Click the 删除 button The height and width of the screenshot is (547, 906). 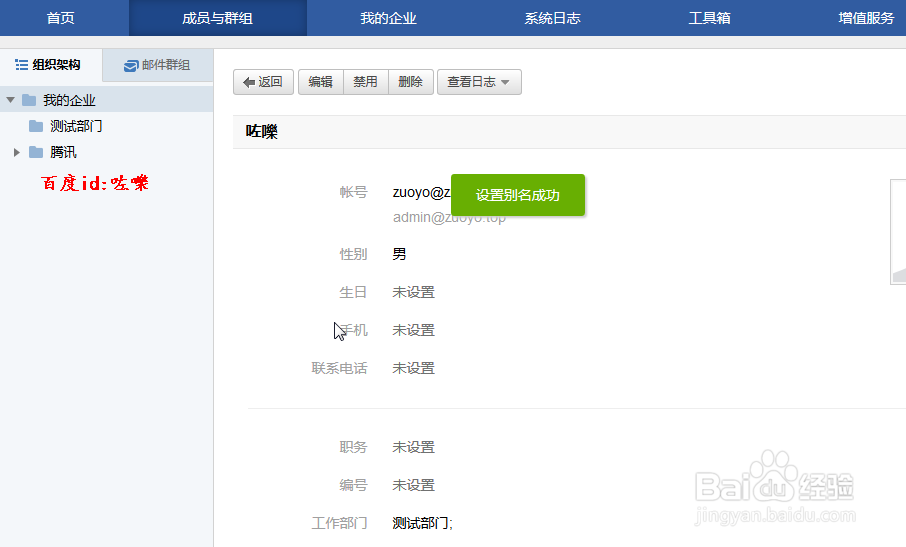pyautogui.click(x=411, y=82)
